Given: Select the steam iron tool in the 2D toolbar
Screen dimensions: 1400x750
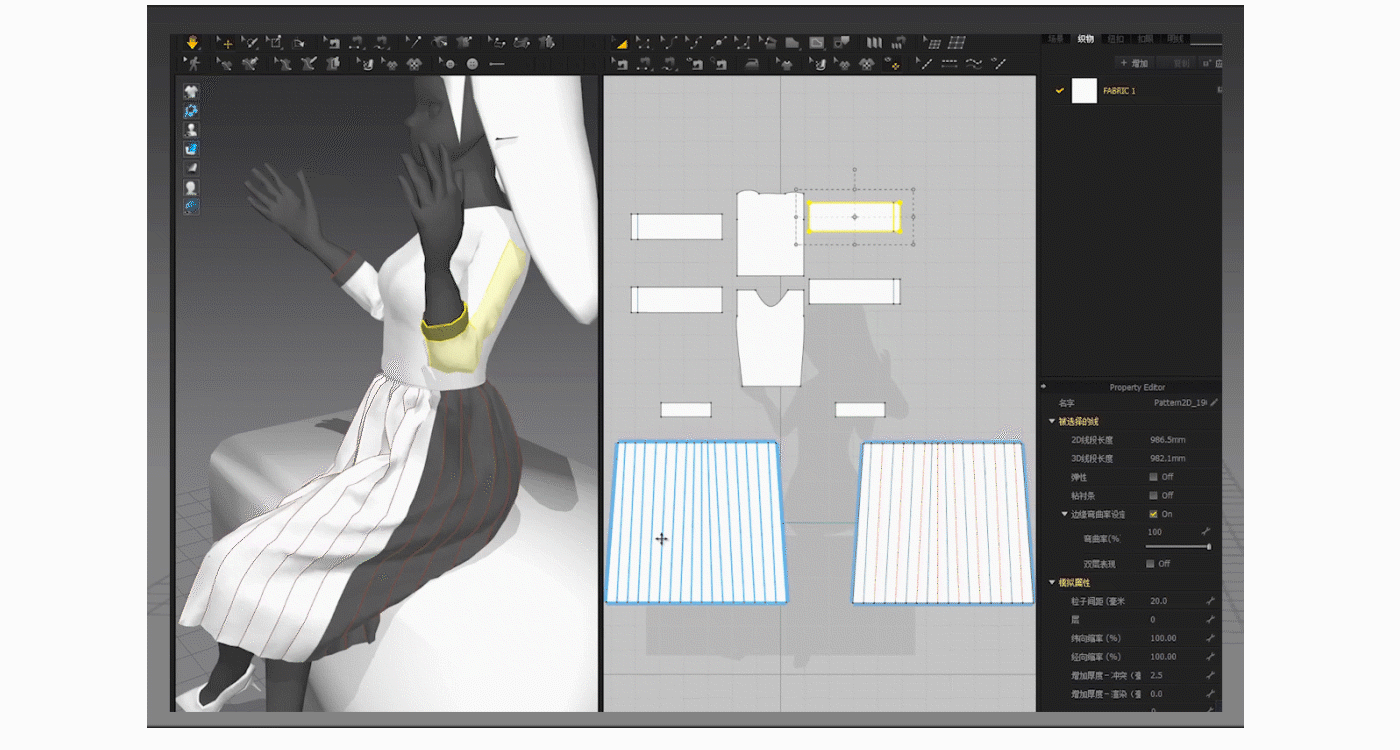Looking at the screenshot, I should pos(751,64).
